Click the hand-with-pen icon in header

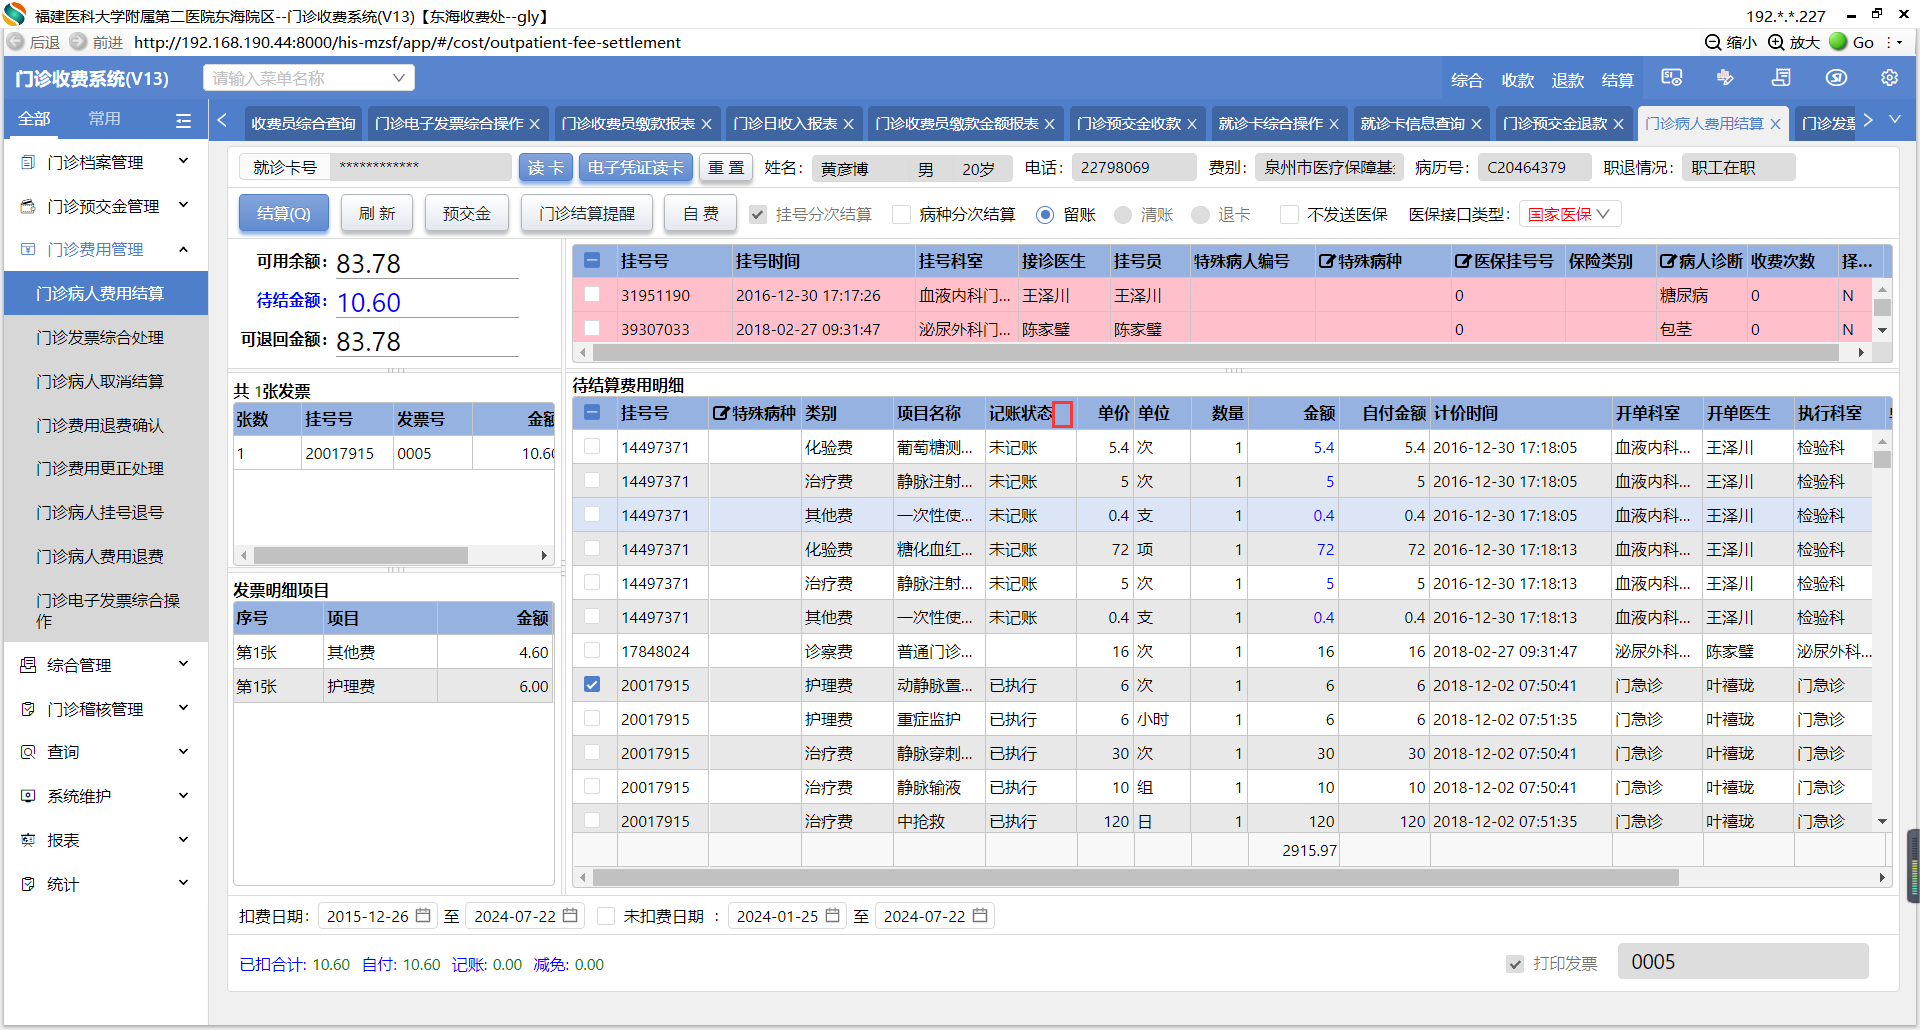tap(1725, 78)
